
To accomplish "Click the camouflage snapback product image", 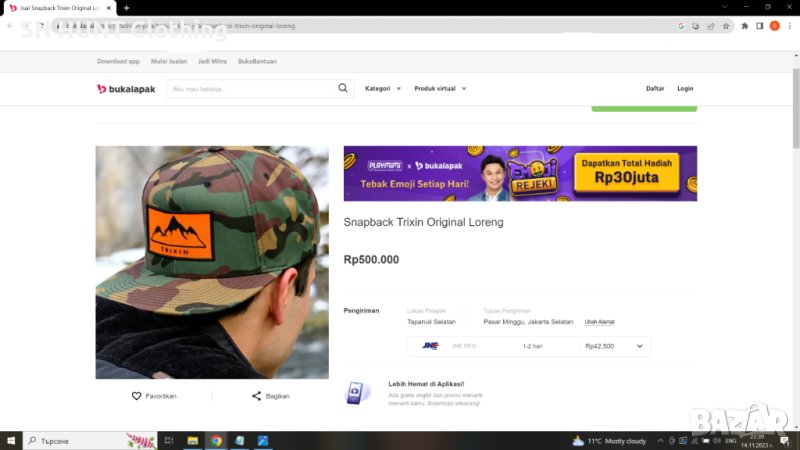I will coord(212,262).
